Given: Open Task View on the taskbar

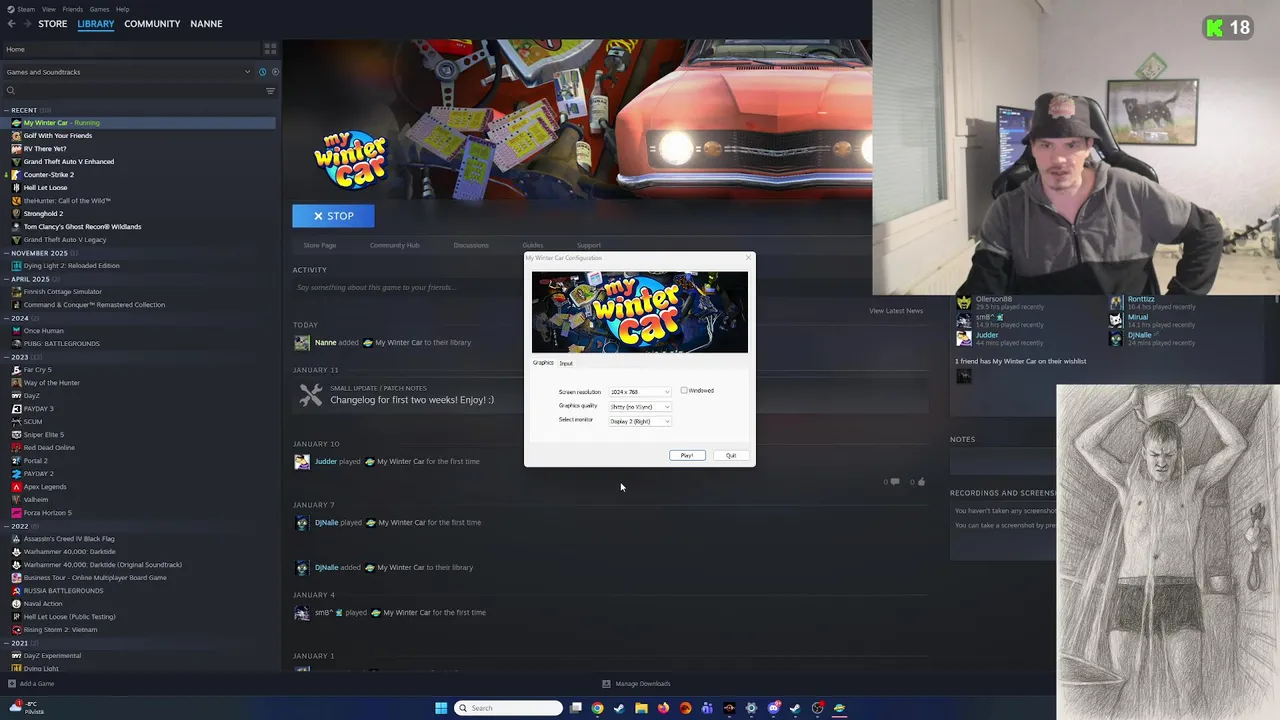Looking at the screenshot, I should (x=576, y=708).
